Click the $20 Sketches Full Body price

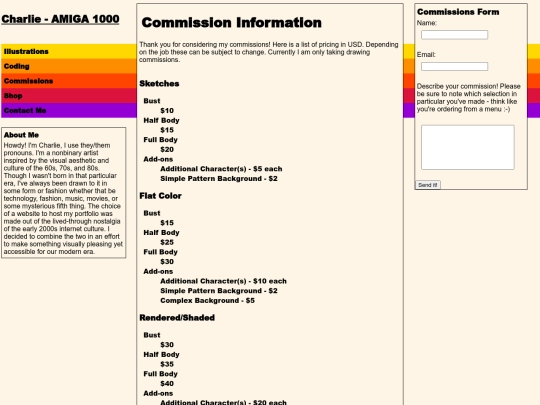167,150
